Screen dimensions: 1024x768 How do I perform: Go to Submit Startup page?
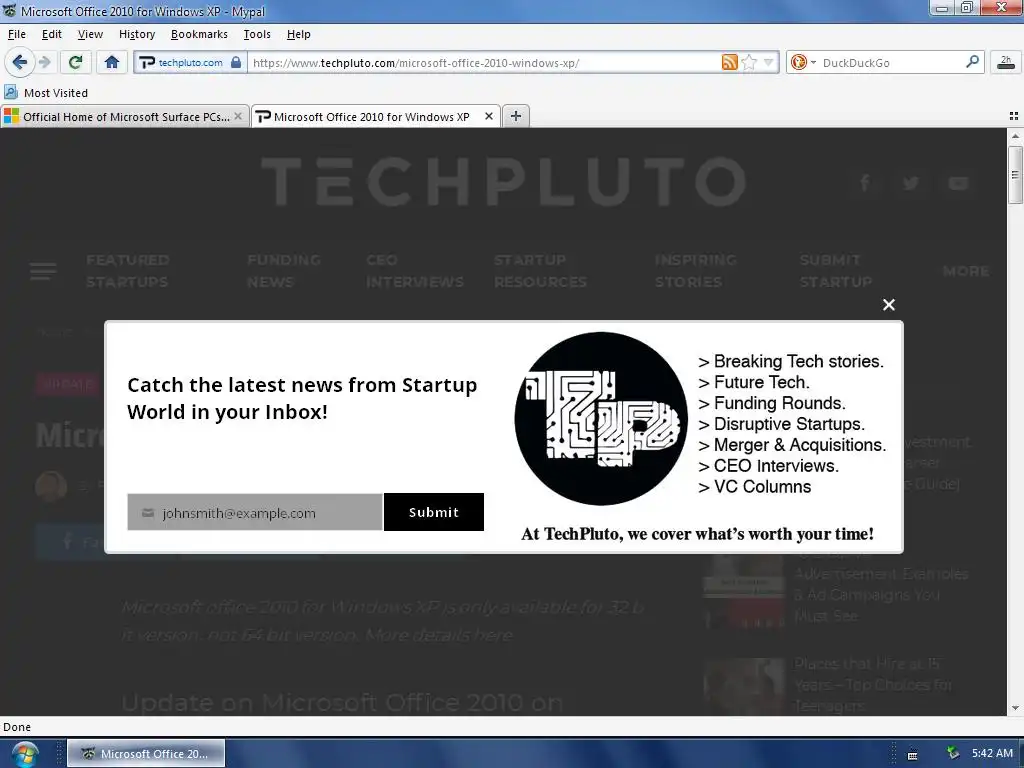836,271
